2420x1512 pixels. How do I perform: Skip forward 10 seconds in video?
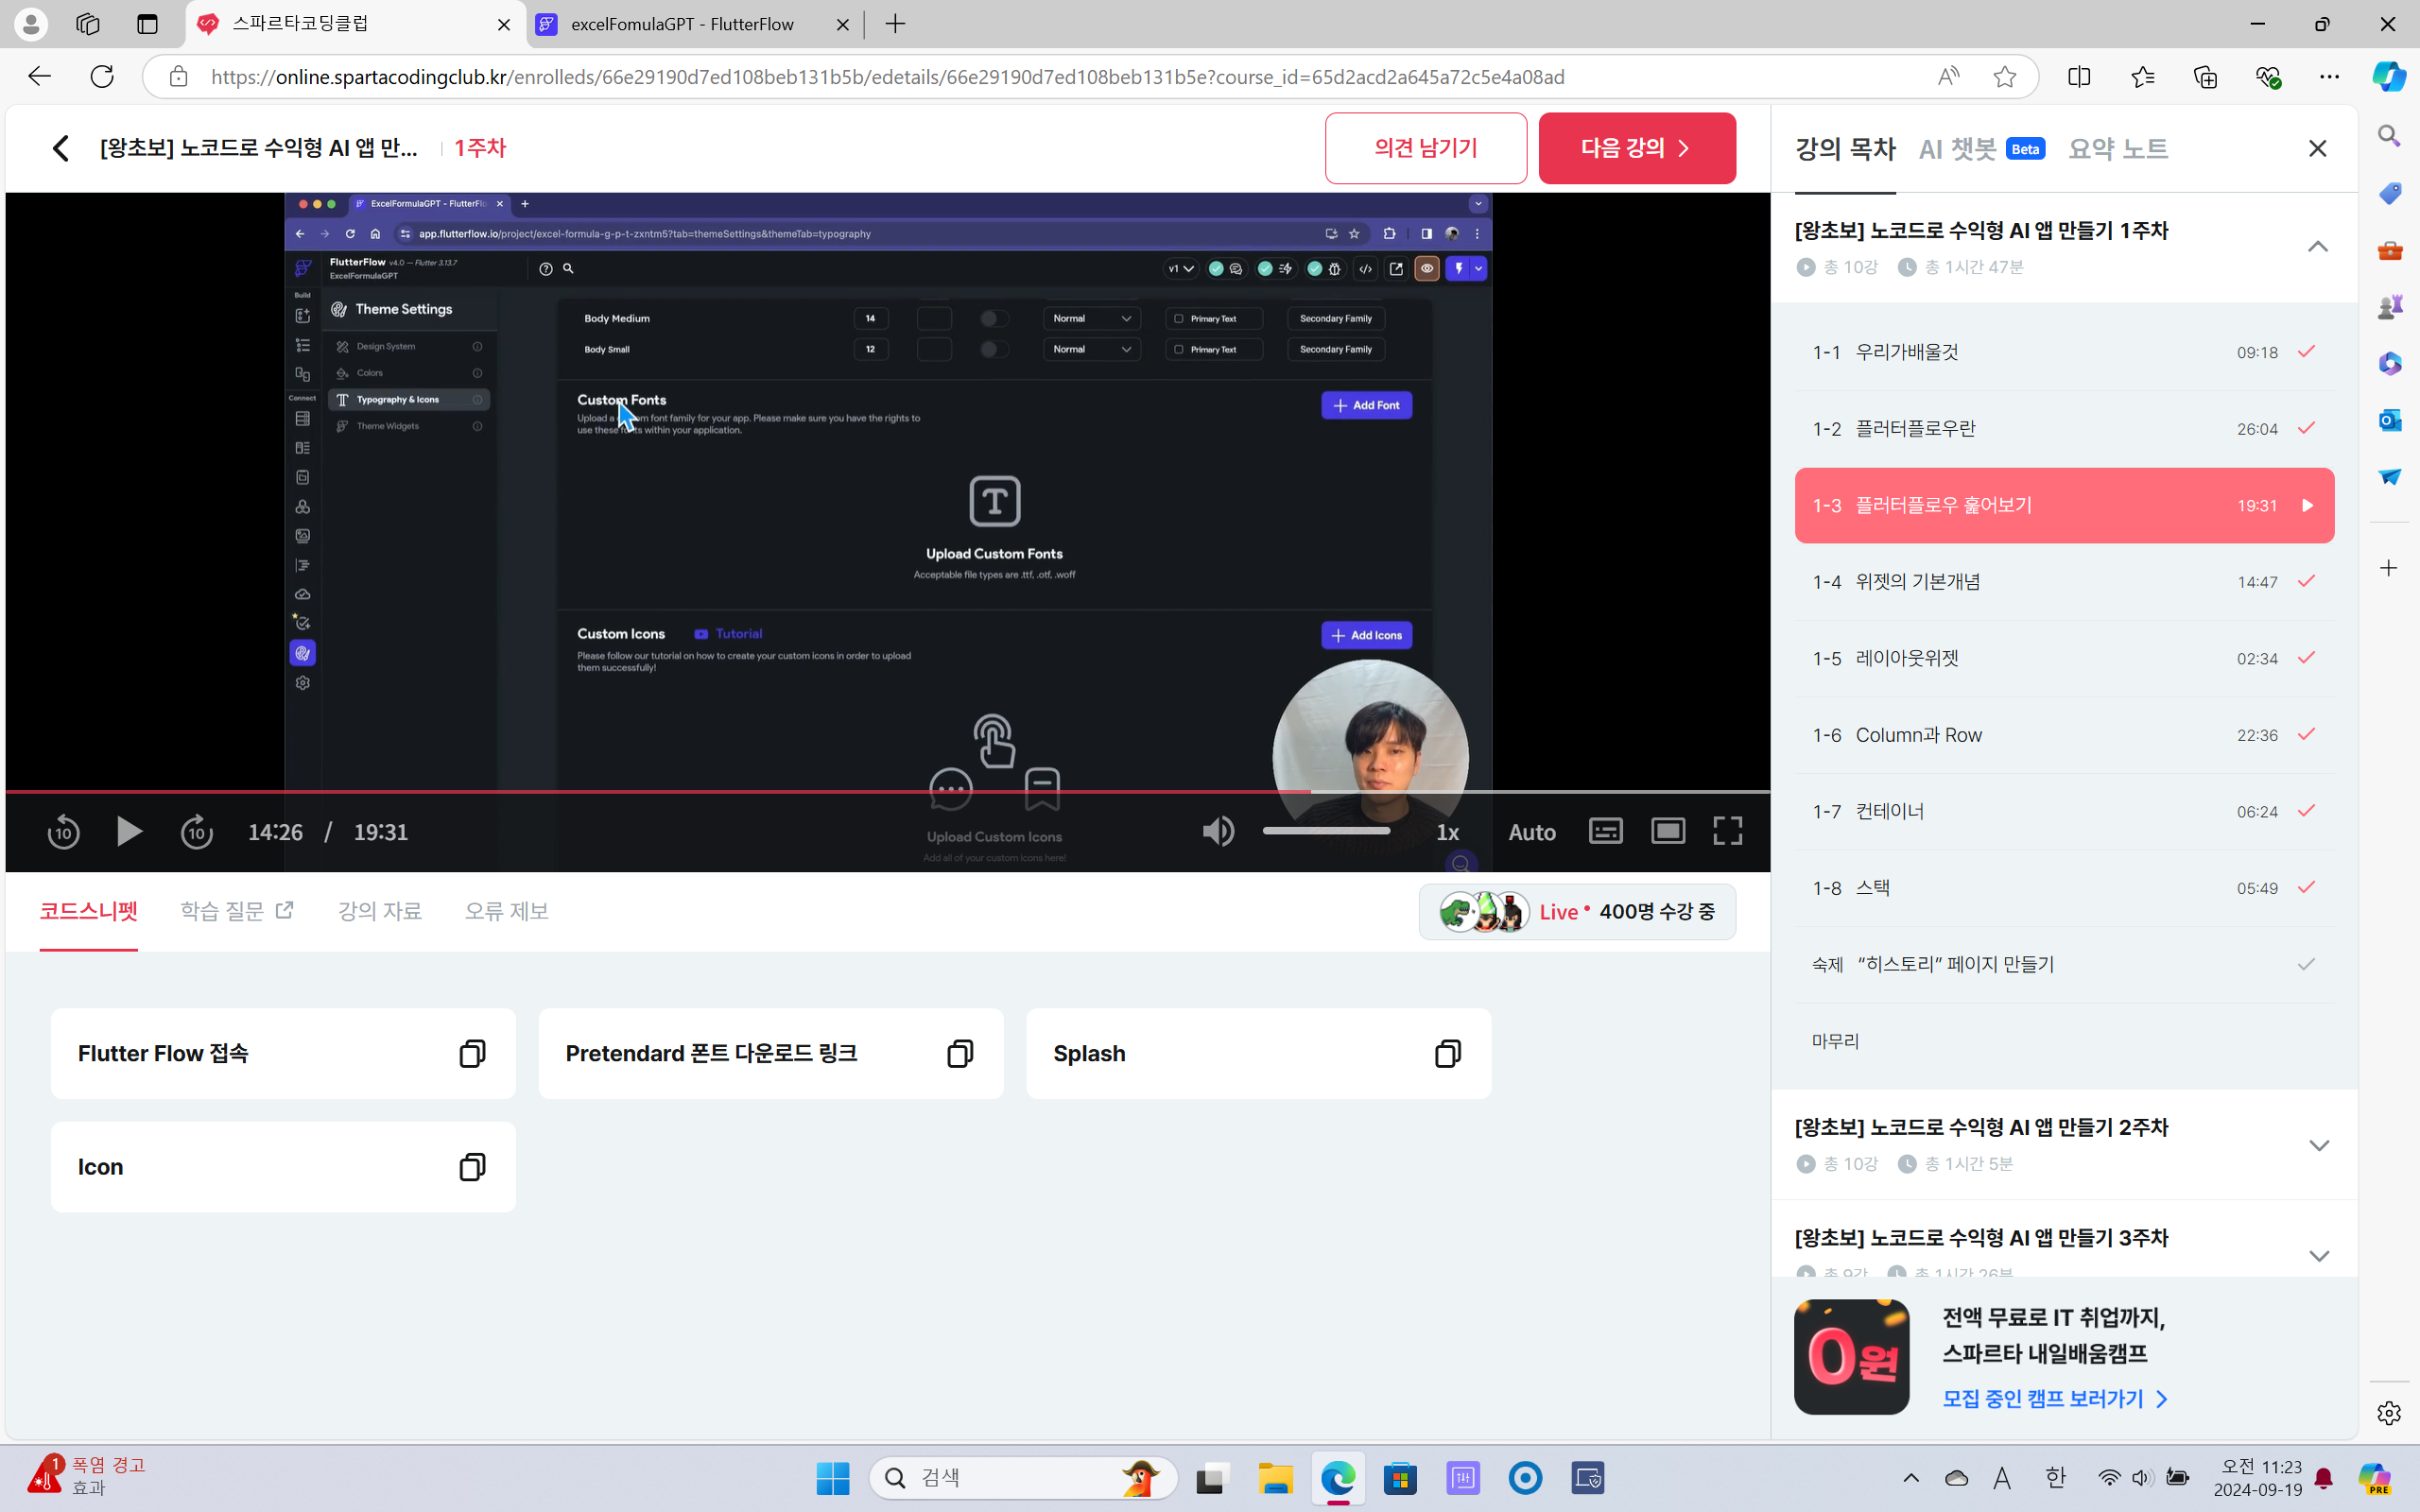pyautogui.click(x=196, y=831)
